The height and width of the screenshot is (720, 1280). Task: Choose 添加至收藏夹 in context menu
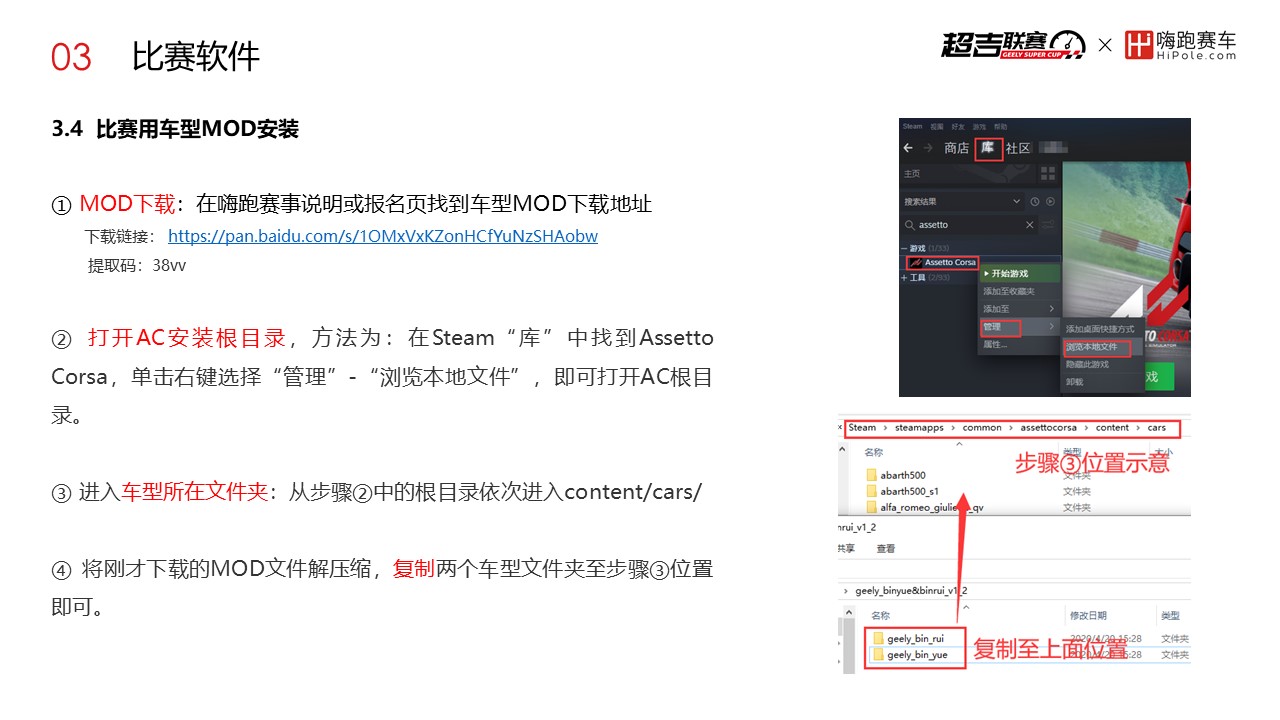[x=1019, y=291]
